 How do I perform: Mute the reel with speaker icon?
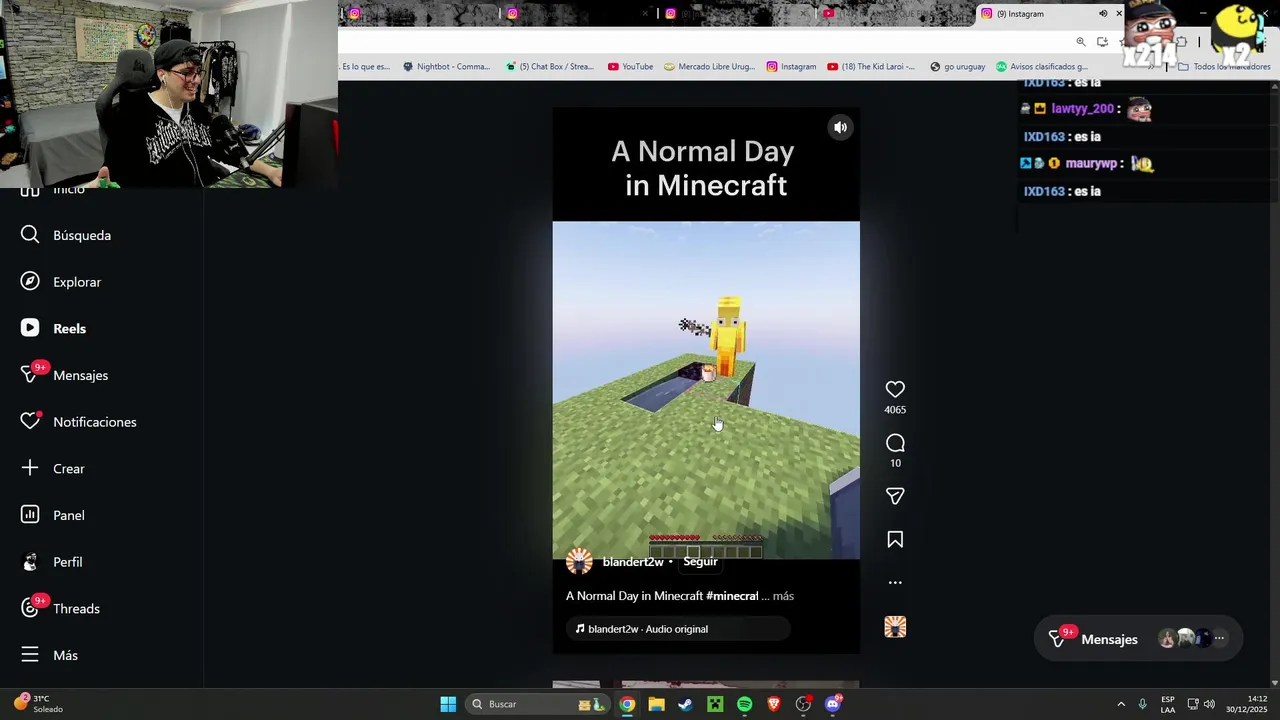click(x=841, y=127)
